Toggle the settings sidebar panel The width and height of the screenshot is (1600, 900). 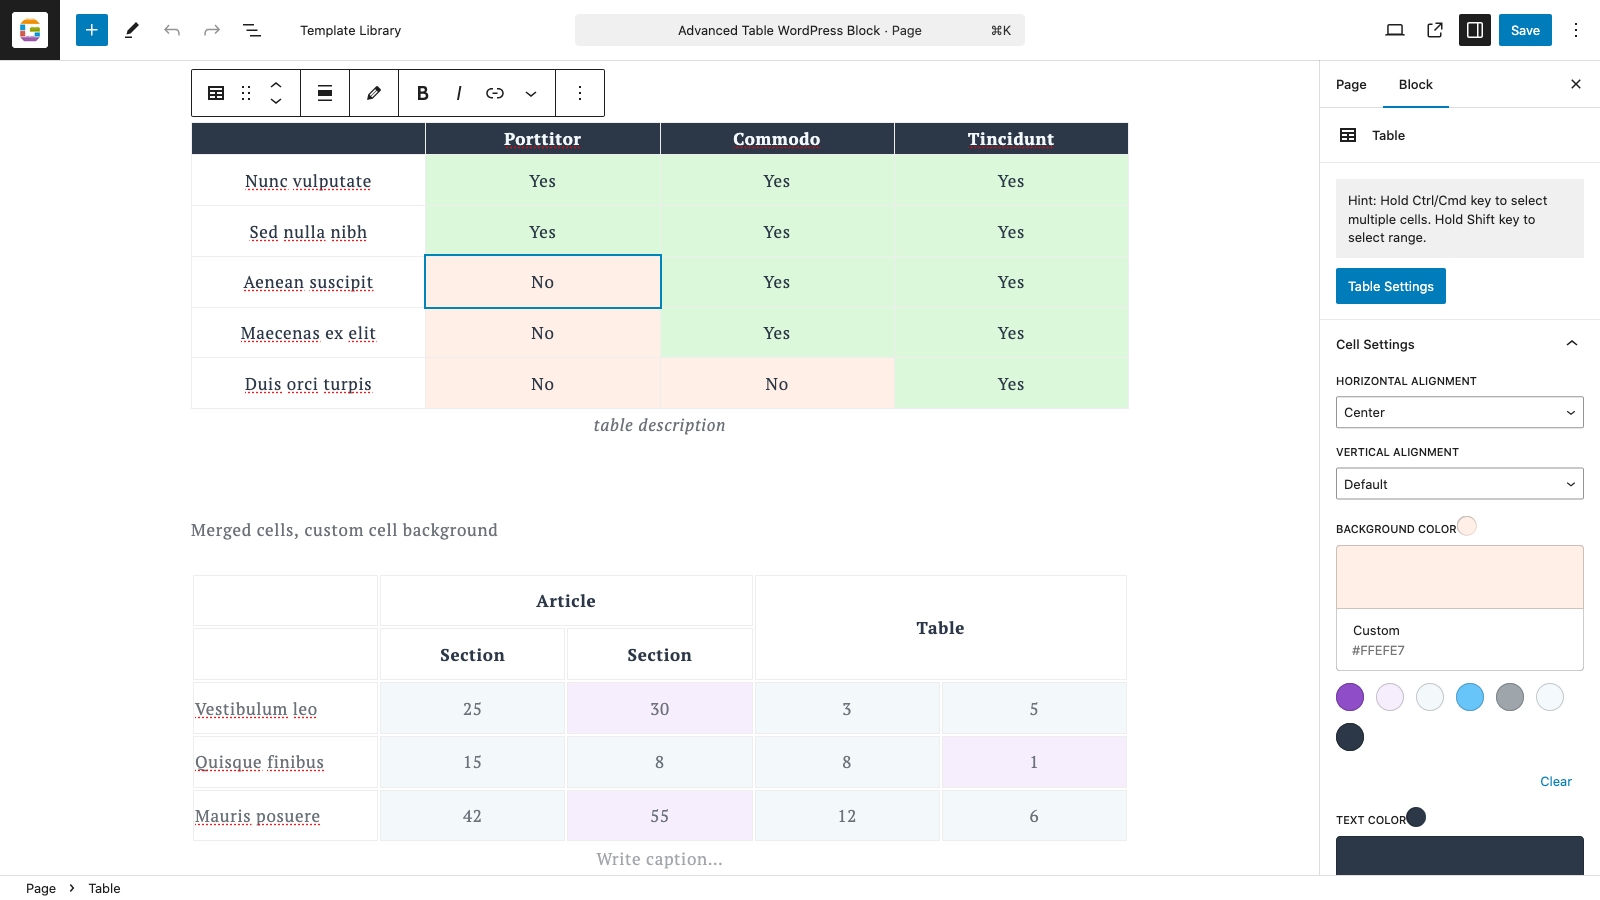1475,30
